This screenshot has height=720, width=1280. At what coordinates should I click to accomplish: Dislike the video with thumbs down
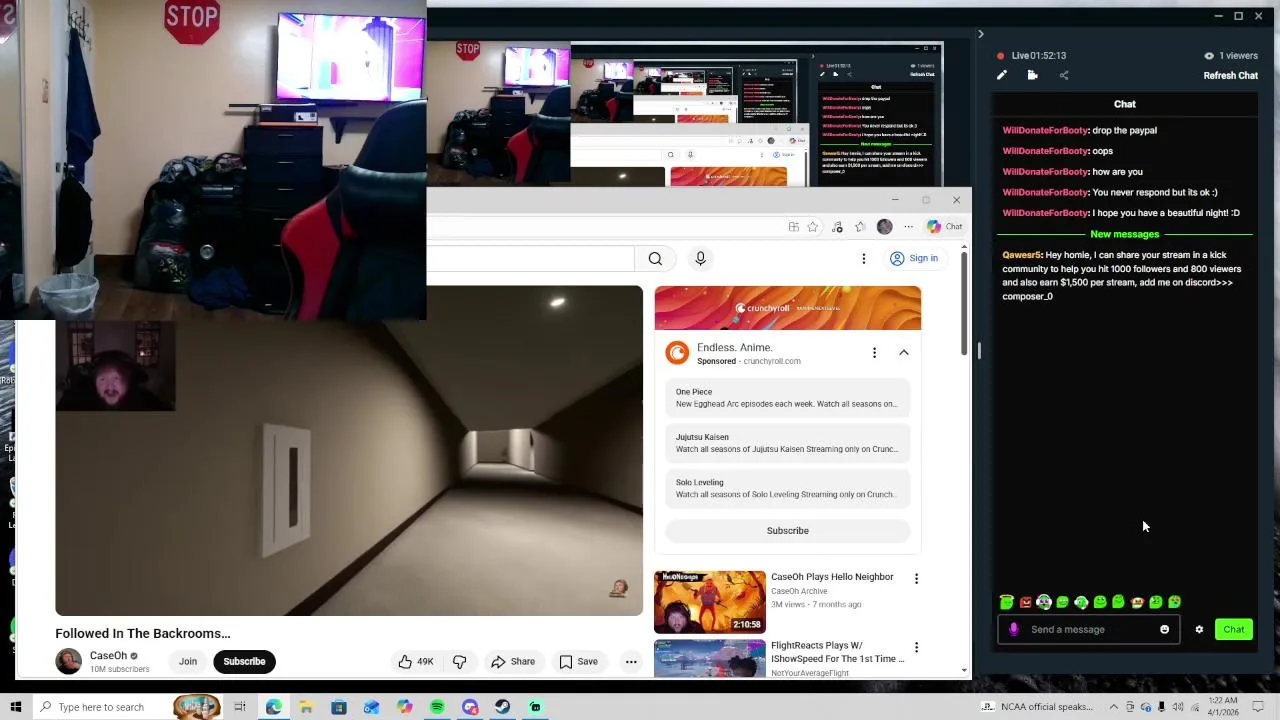(459, 661)
